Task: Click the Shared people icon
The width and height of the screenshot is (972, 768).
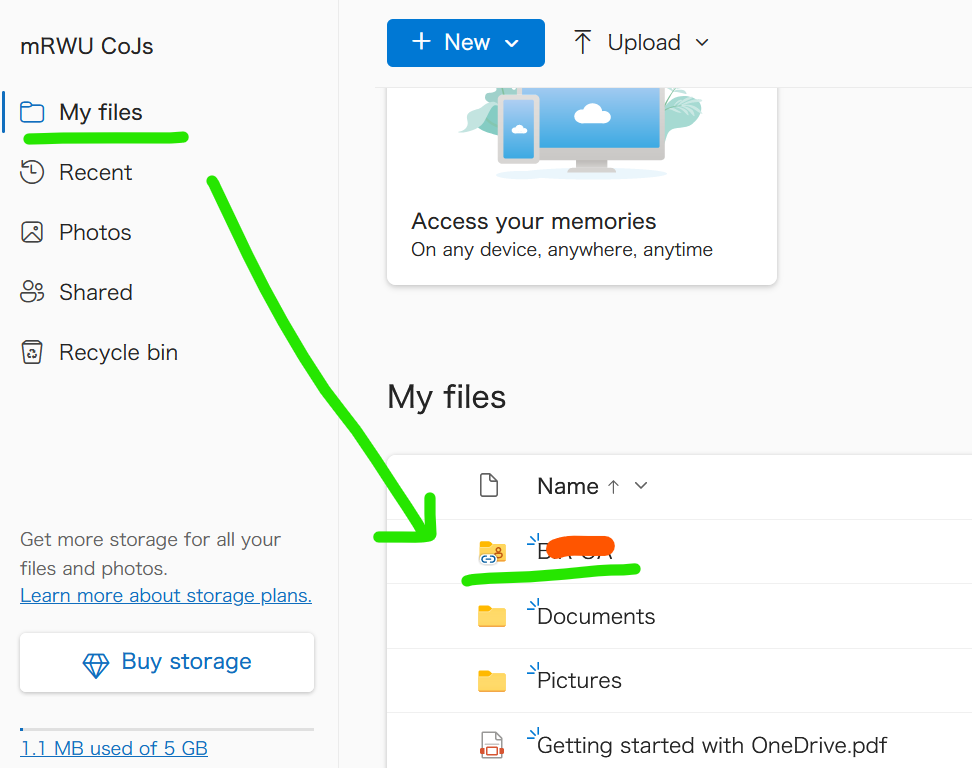Action: (32, 291)
